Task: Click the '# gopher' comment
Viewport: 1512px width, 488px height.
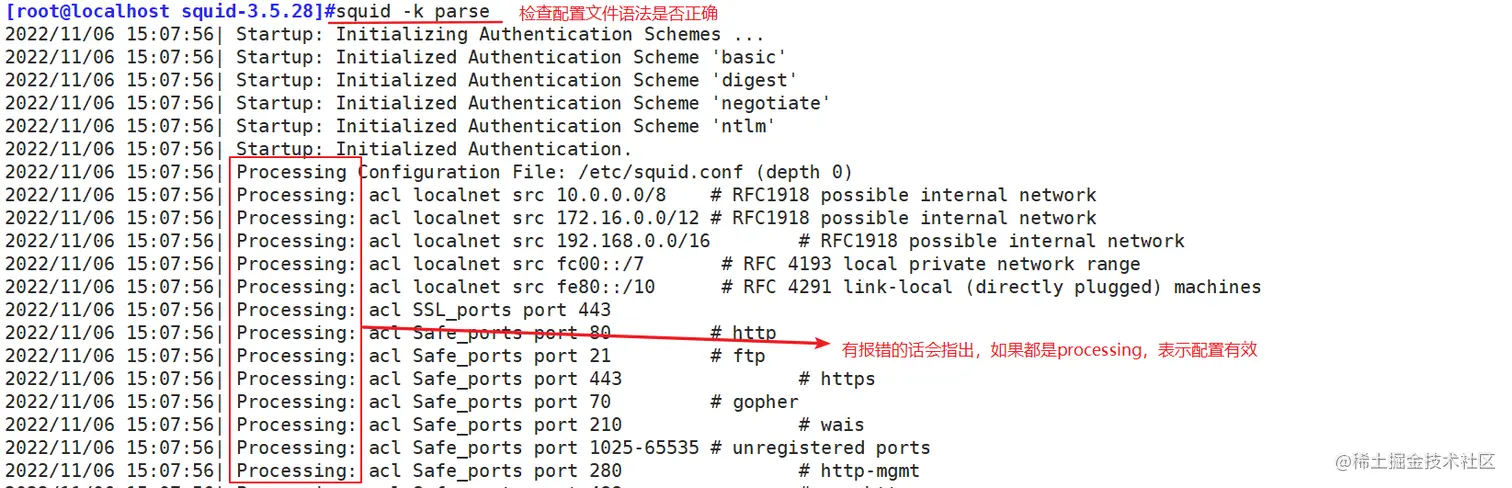Action: click(755, 402)
